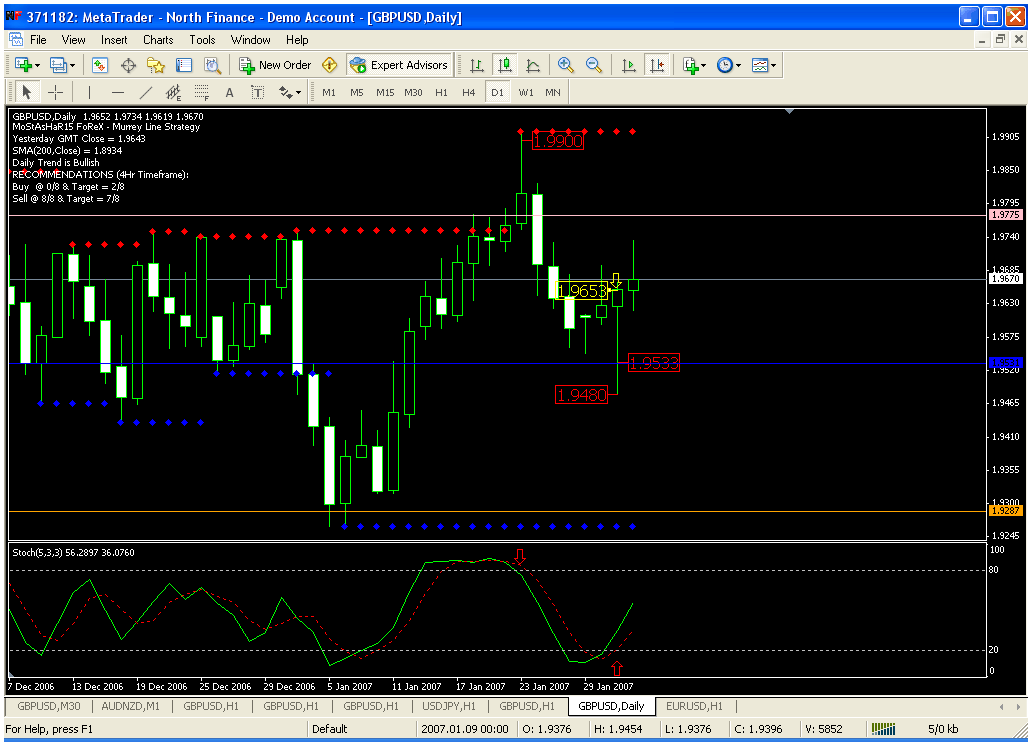This screenshot has height=742, width=1032.
Task: Click the 1.9775 pink price level label
Action: point(1004,214)
